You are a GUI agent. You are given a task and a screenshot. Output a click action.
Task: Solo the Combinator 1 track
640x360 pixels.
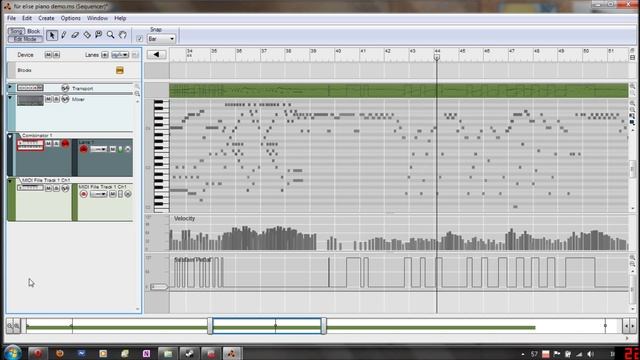click(x=56, y=144)
